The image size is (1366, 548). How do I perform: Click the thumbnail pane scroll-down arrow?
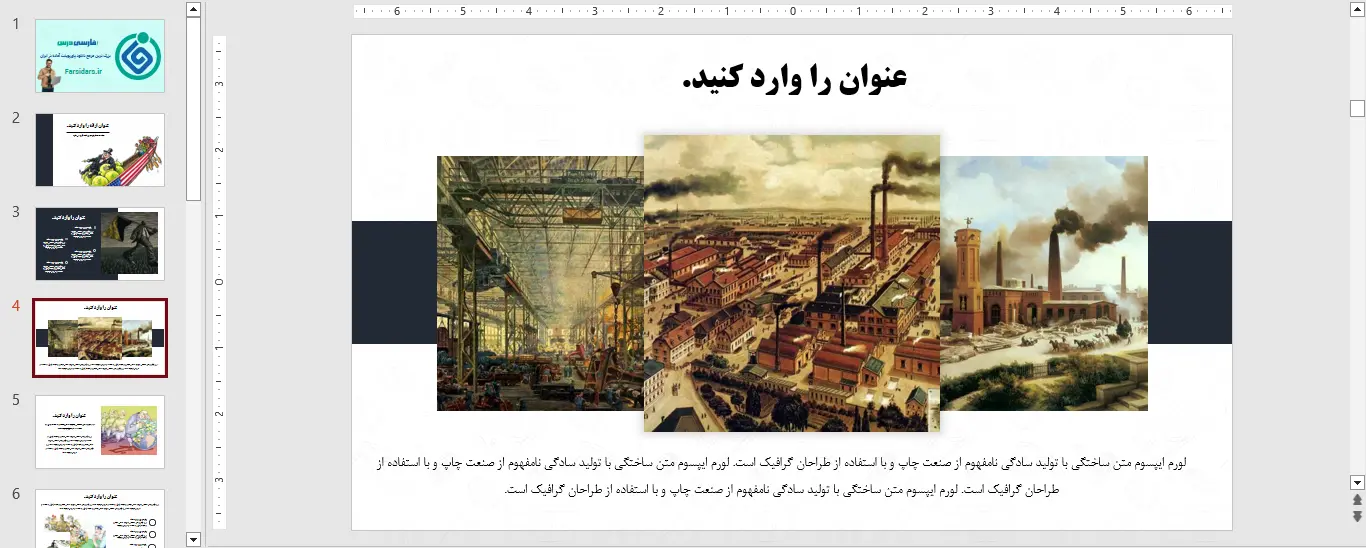tap(194, 539)
